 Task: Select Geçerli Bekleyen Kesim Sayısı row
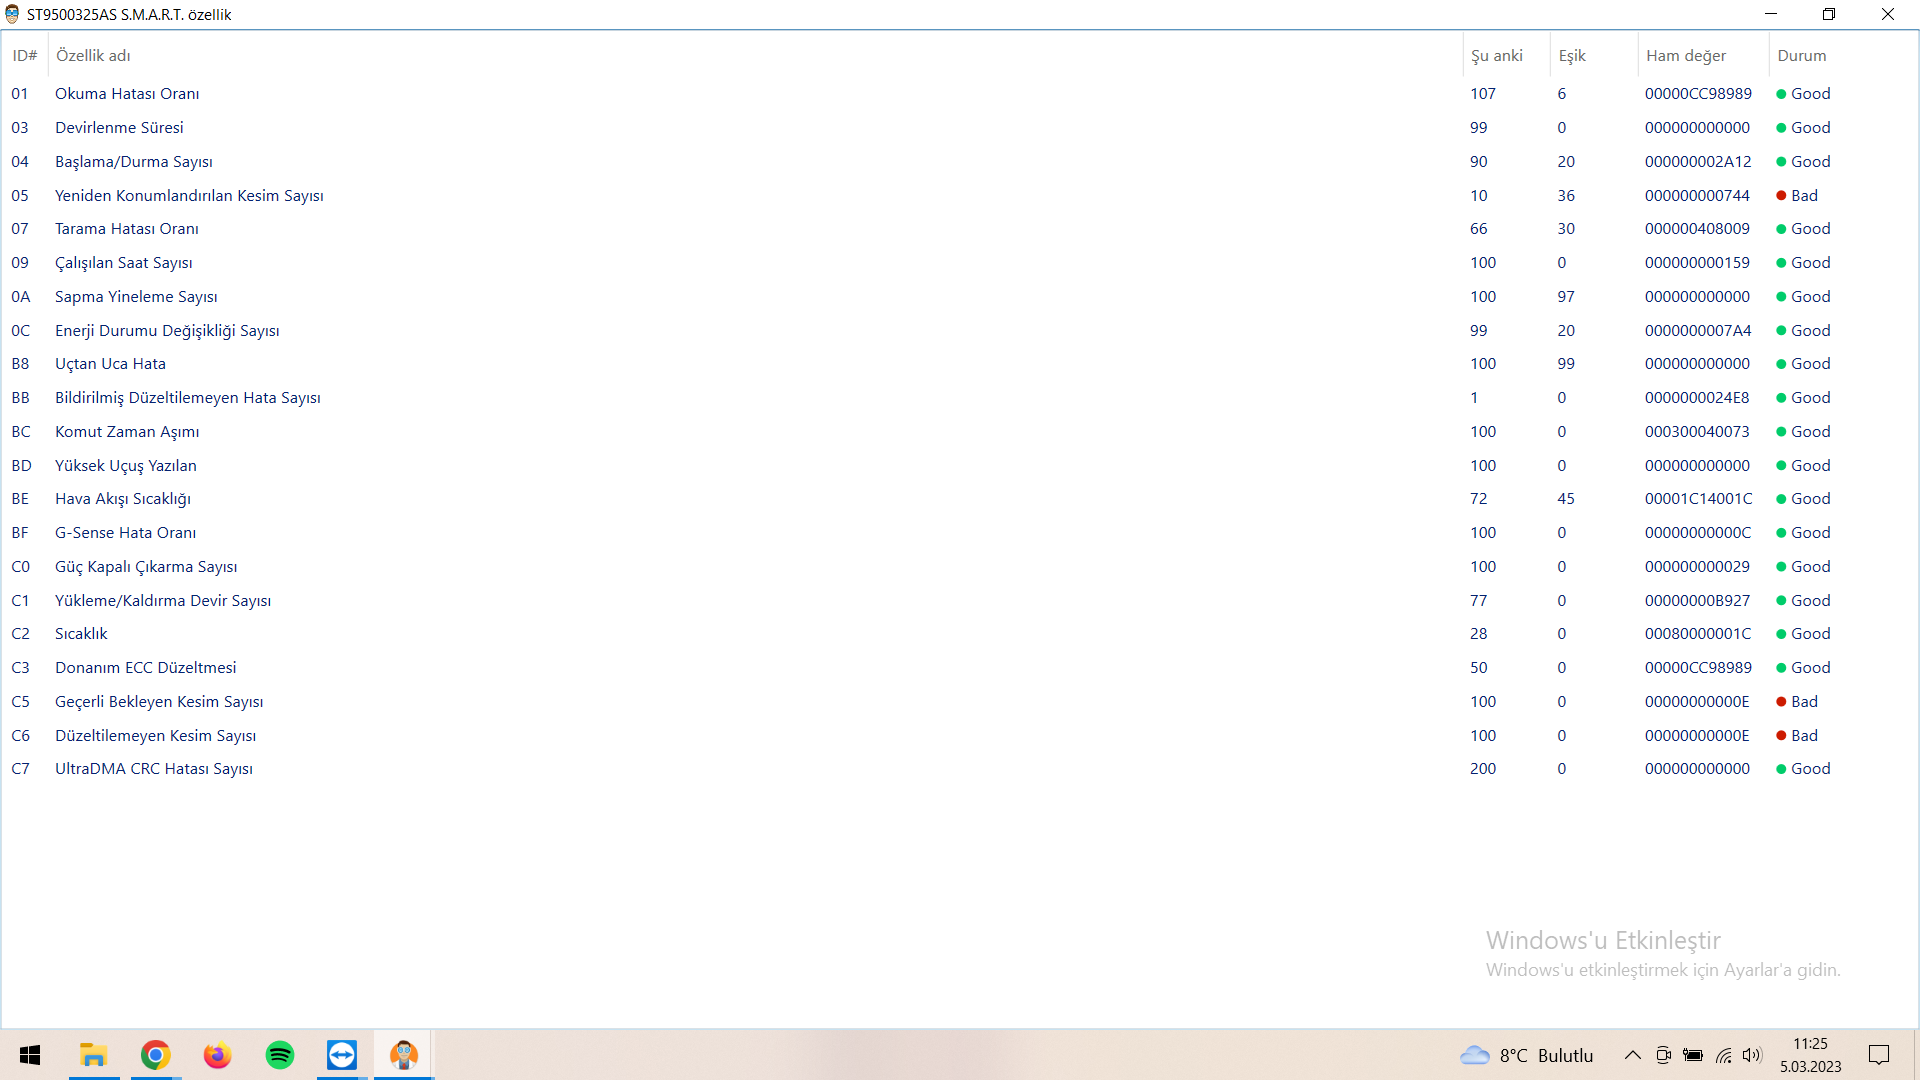point(159,702)
